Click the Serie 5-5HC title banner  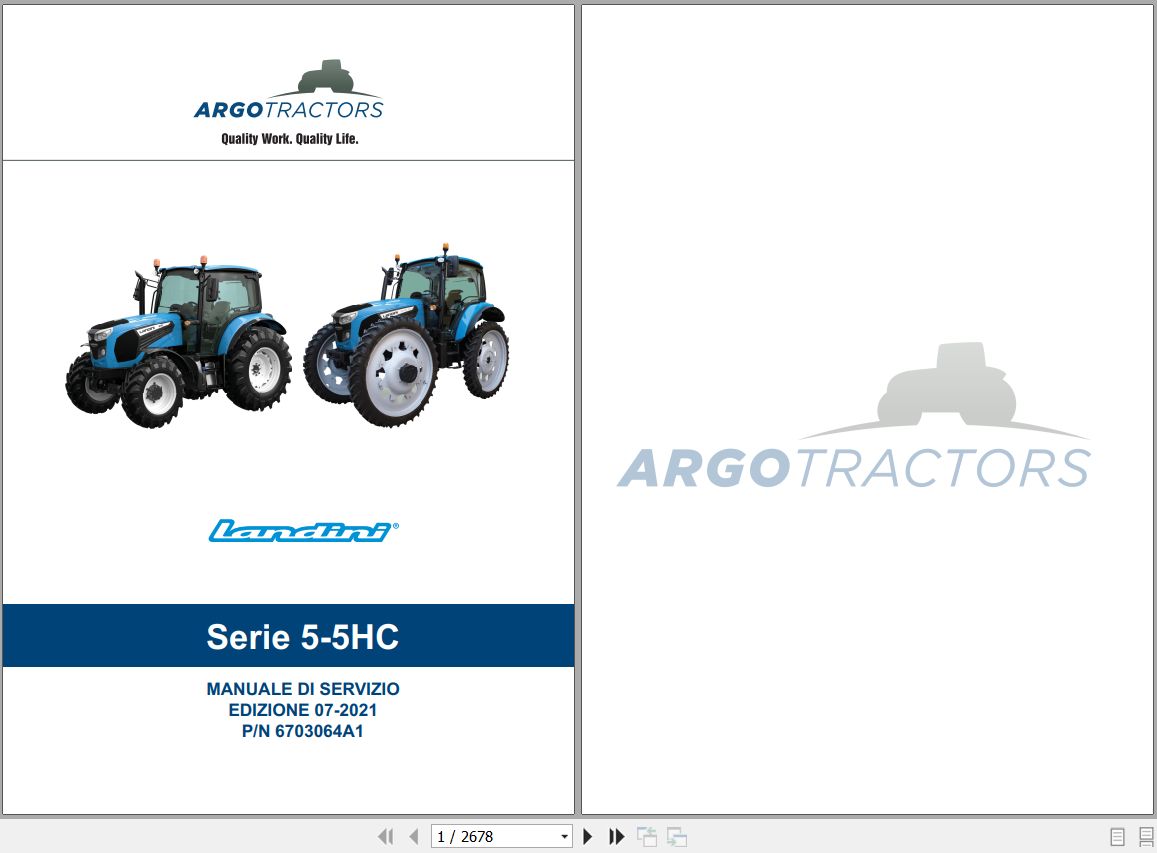tap(289, 636)
